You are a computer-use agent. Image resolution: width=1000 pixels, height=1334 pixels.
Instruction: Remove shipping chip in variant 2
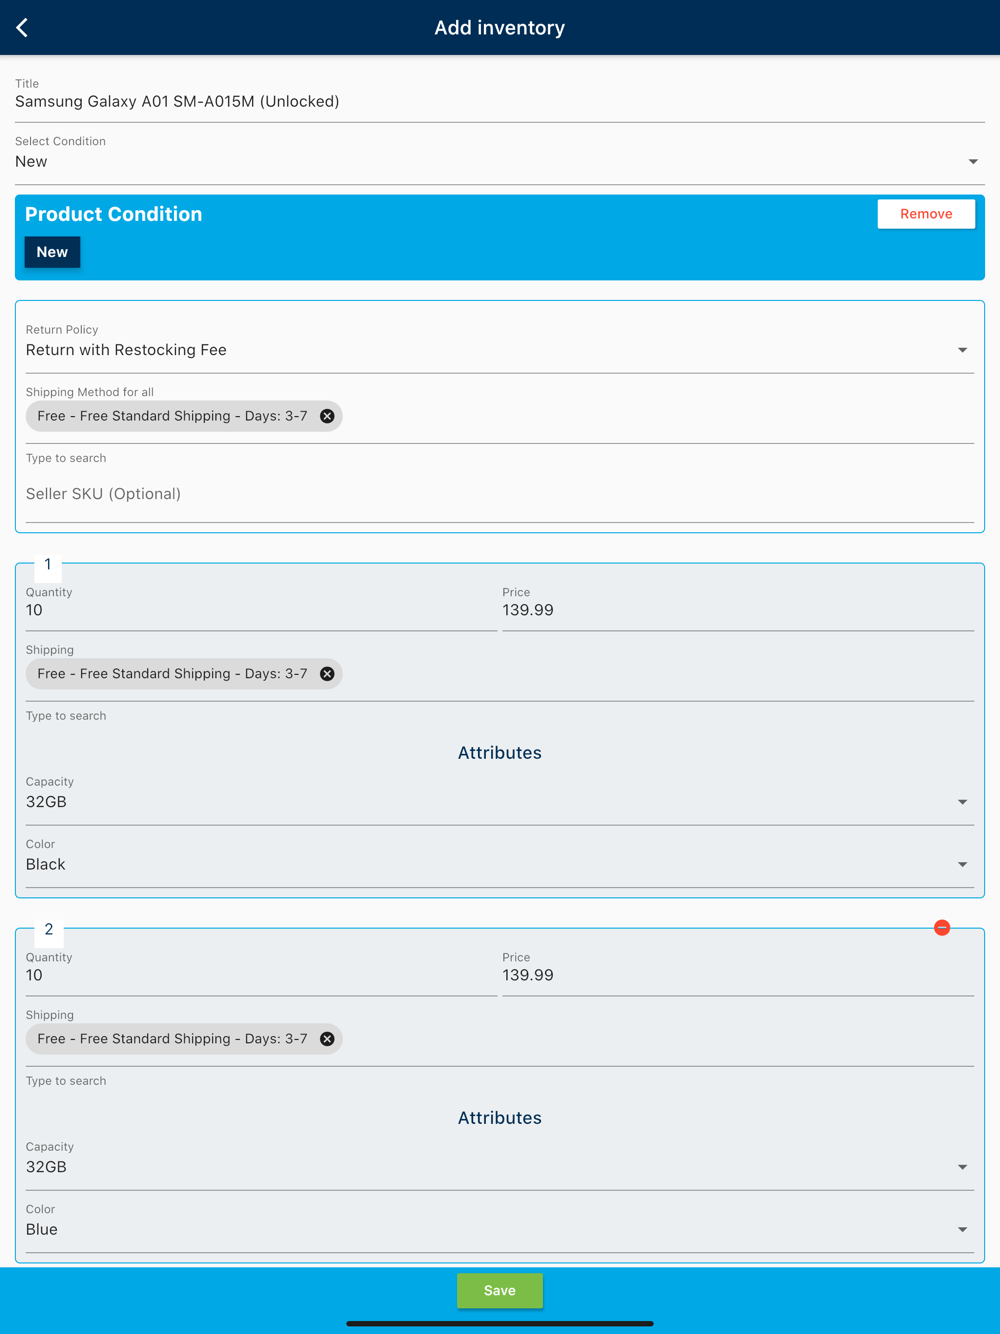327,1039
